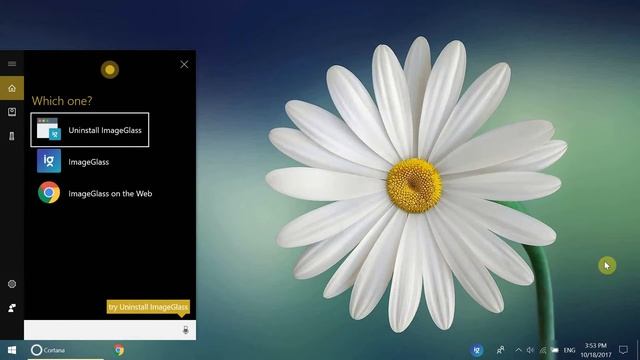The image size is (640, 360).
Task: Open Cortana Settings gear icon
Action: point(12,284)
